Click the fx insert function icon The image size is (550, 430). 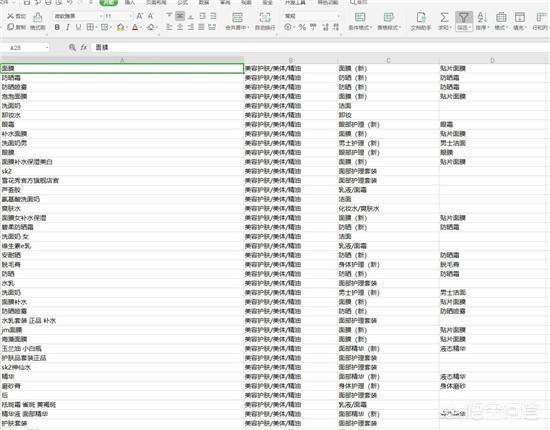click(x=83, y=47)
